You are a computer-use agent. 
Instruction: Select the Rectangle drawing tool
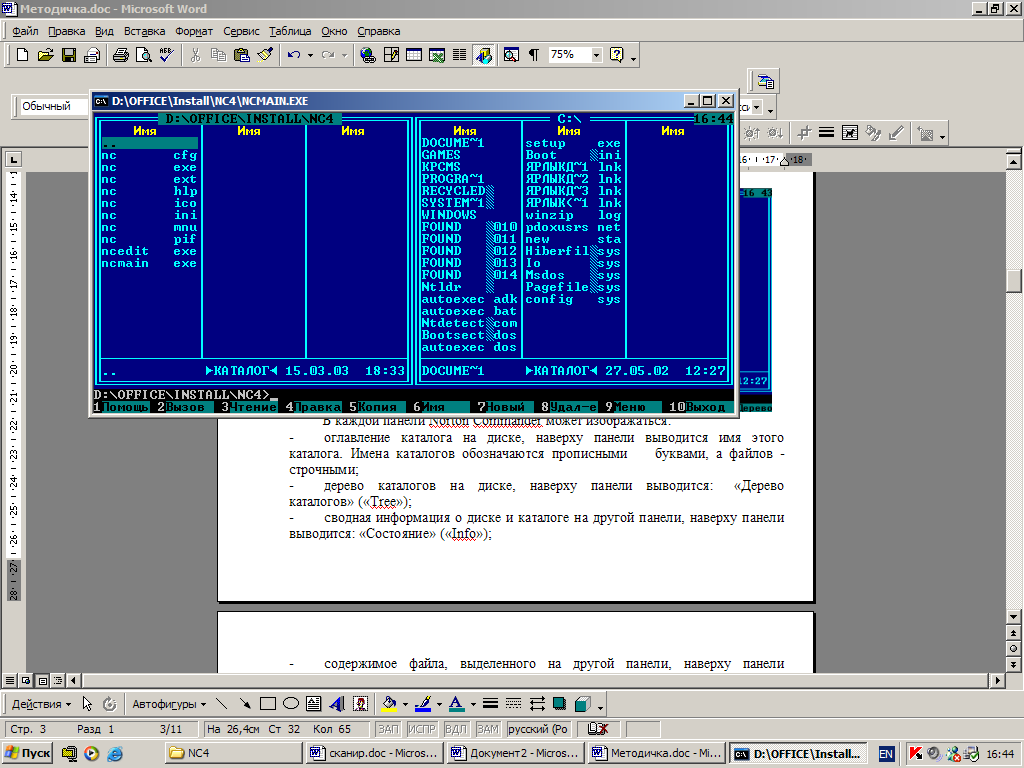(268, 704)
